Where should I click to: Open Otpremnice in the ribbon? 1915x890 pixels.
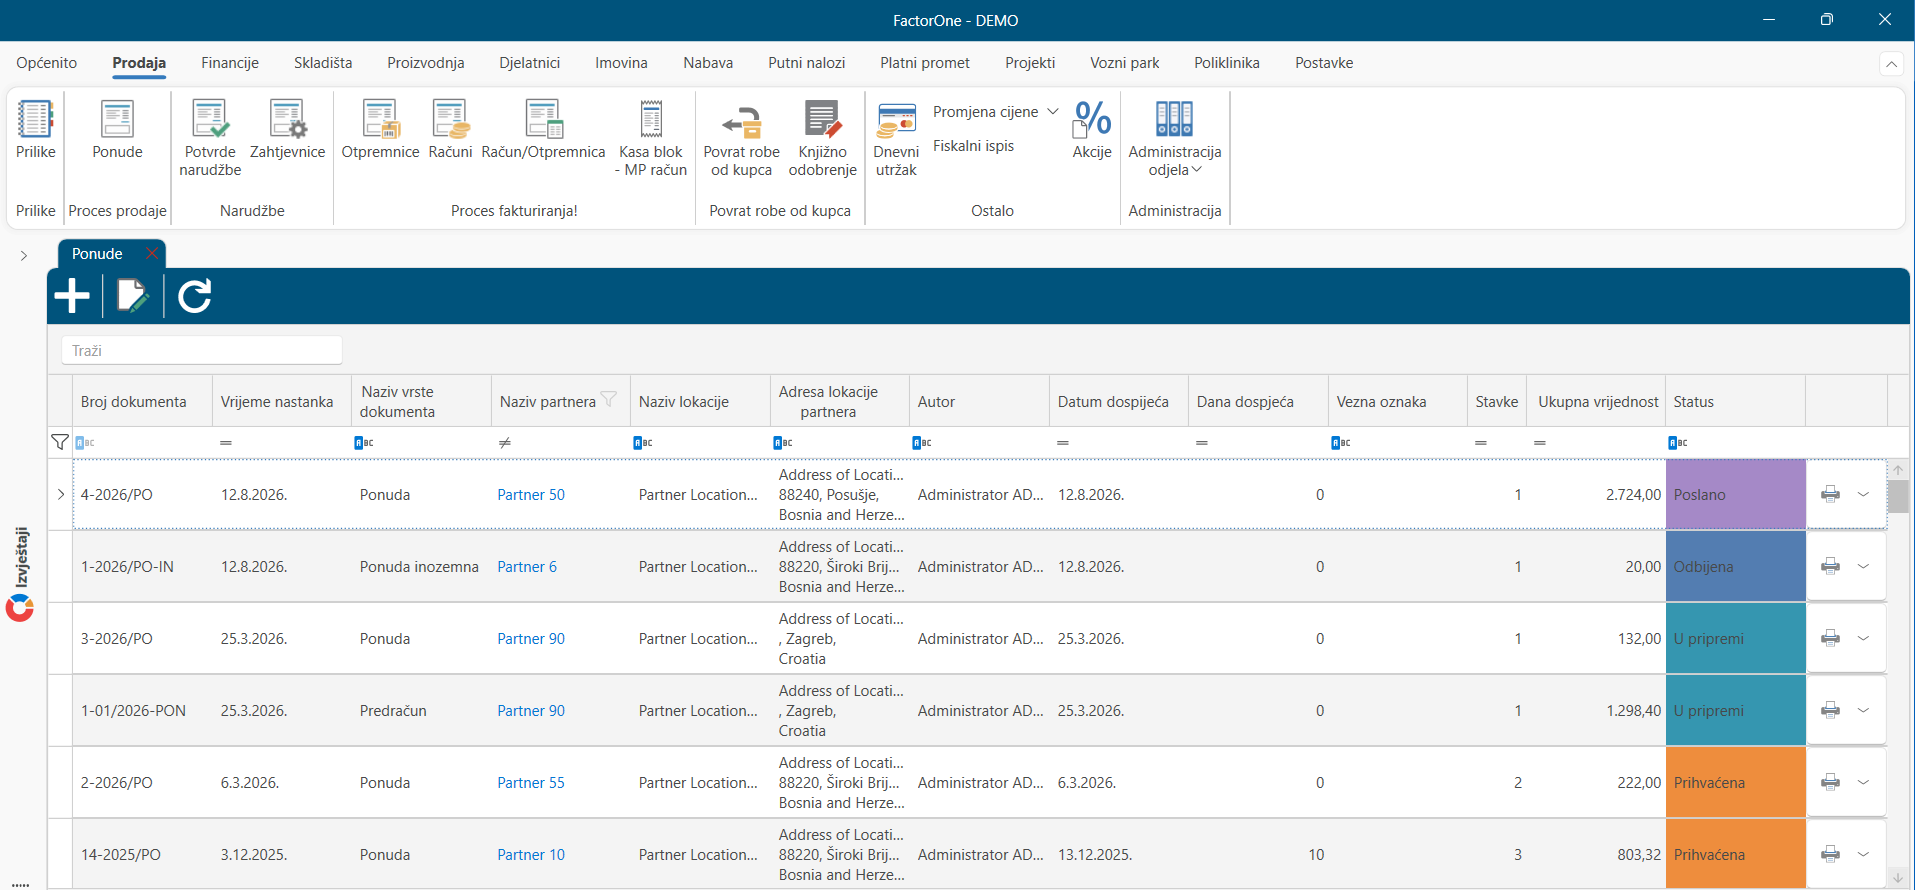point(380,130)
